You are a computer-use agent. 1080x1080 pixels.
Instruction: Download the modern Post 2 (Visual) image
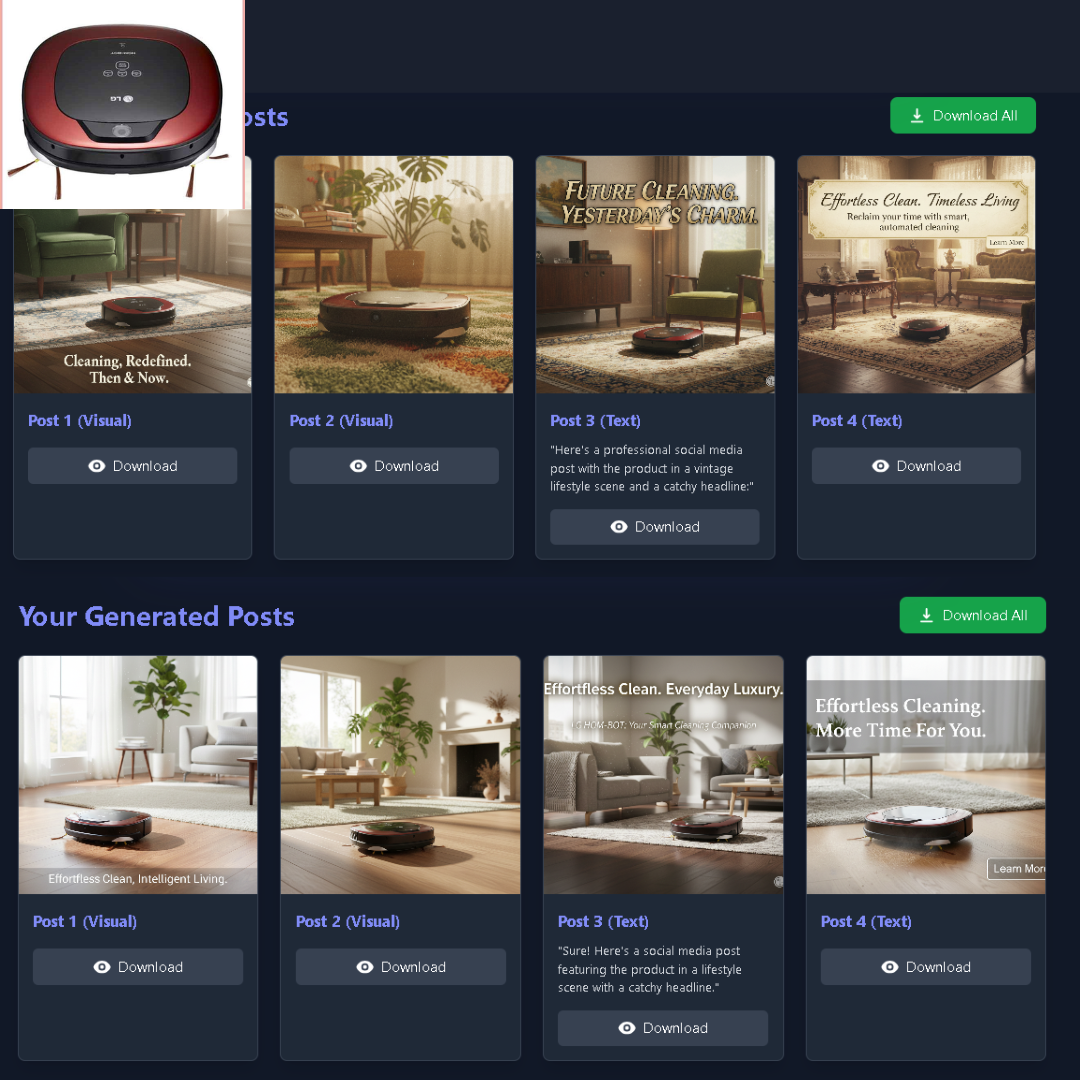(x=401, y=966)
